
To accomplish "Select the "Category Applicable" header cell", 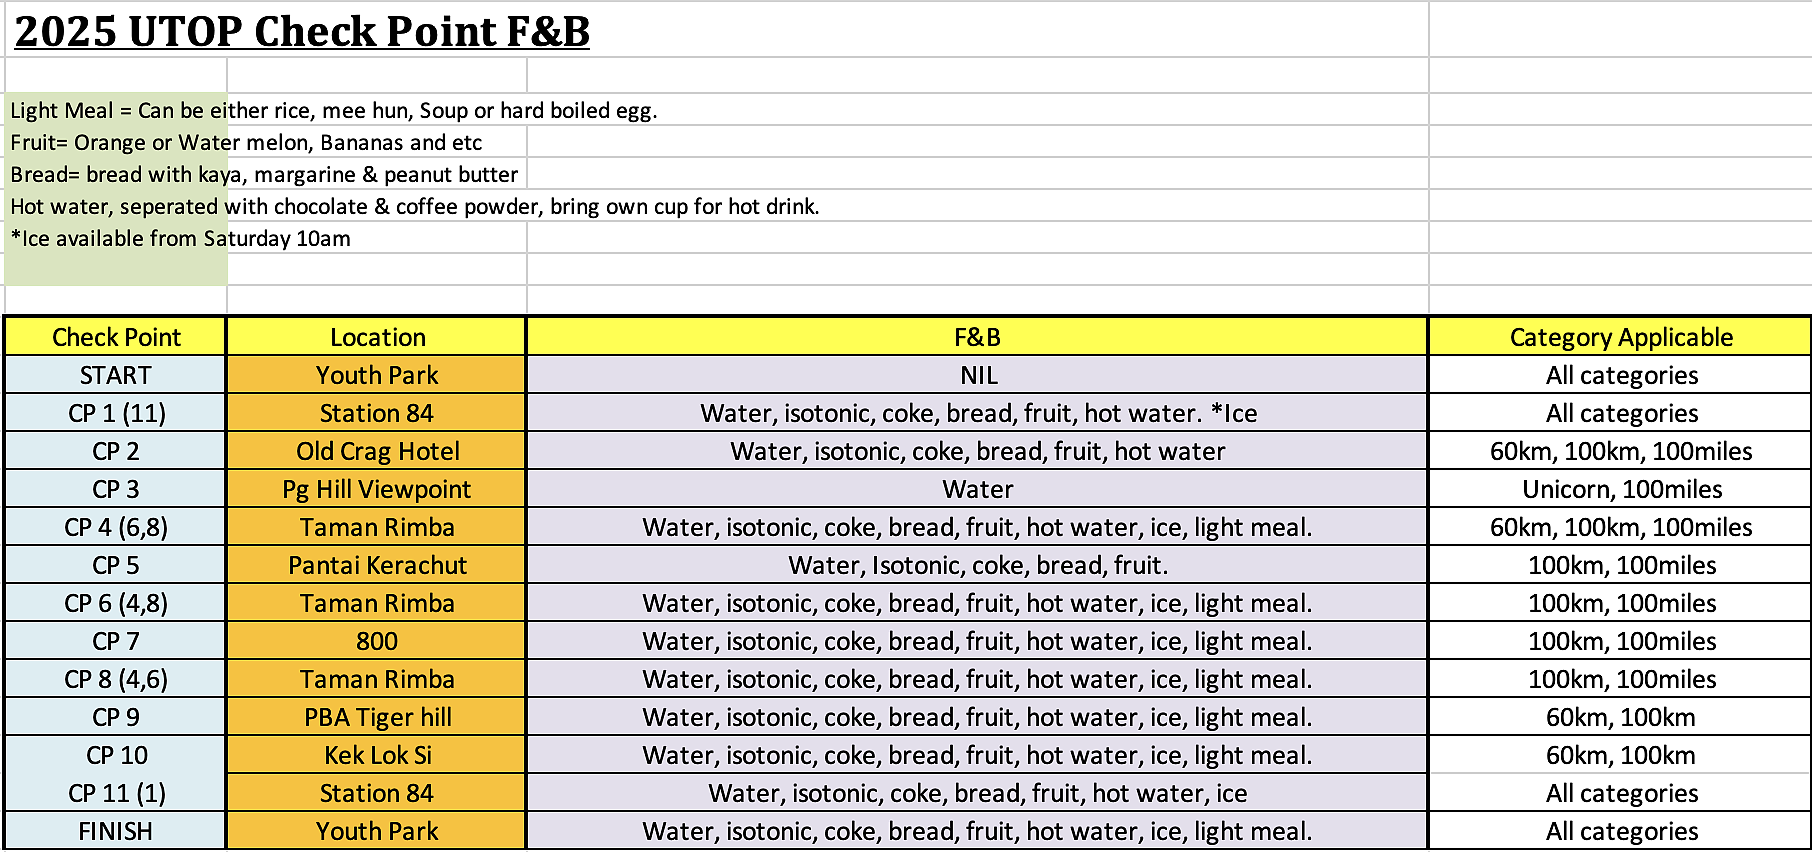I will (x=1620, y=337).
